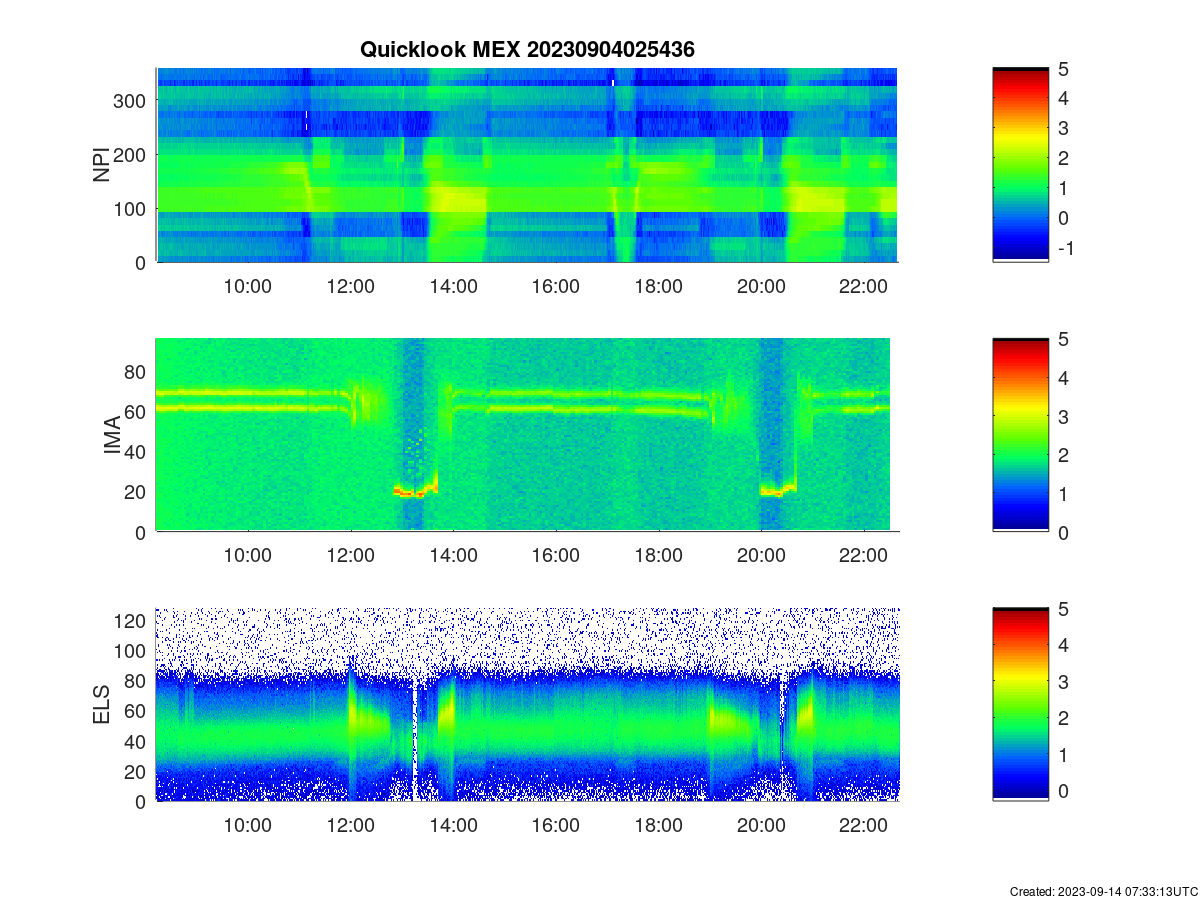Click the 20:00 tick under the ELS plot

(x=761, y=826)
